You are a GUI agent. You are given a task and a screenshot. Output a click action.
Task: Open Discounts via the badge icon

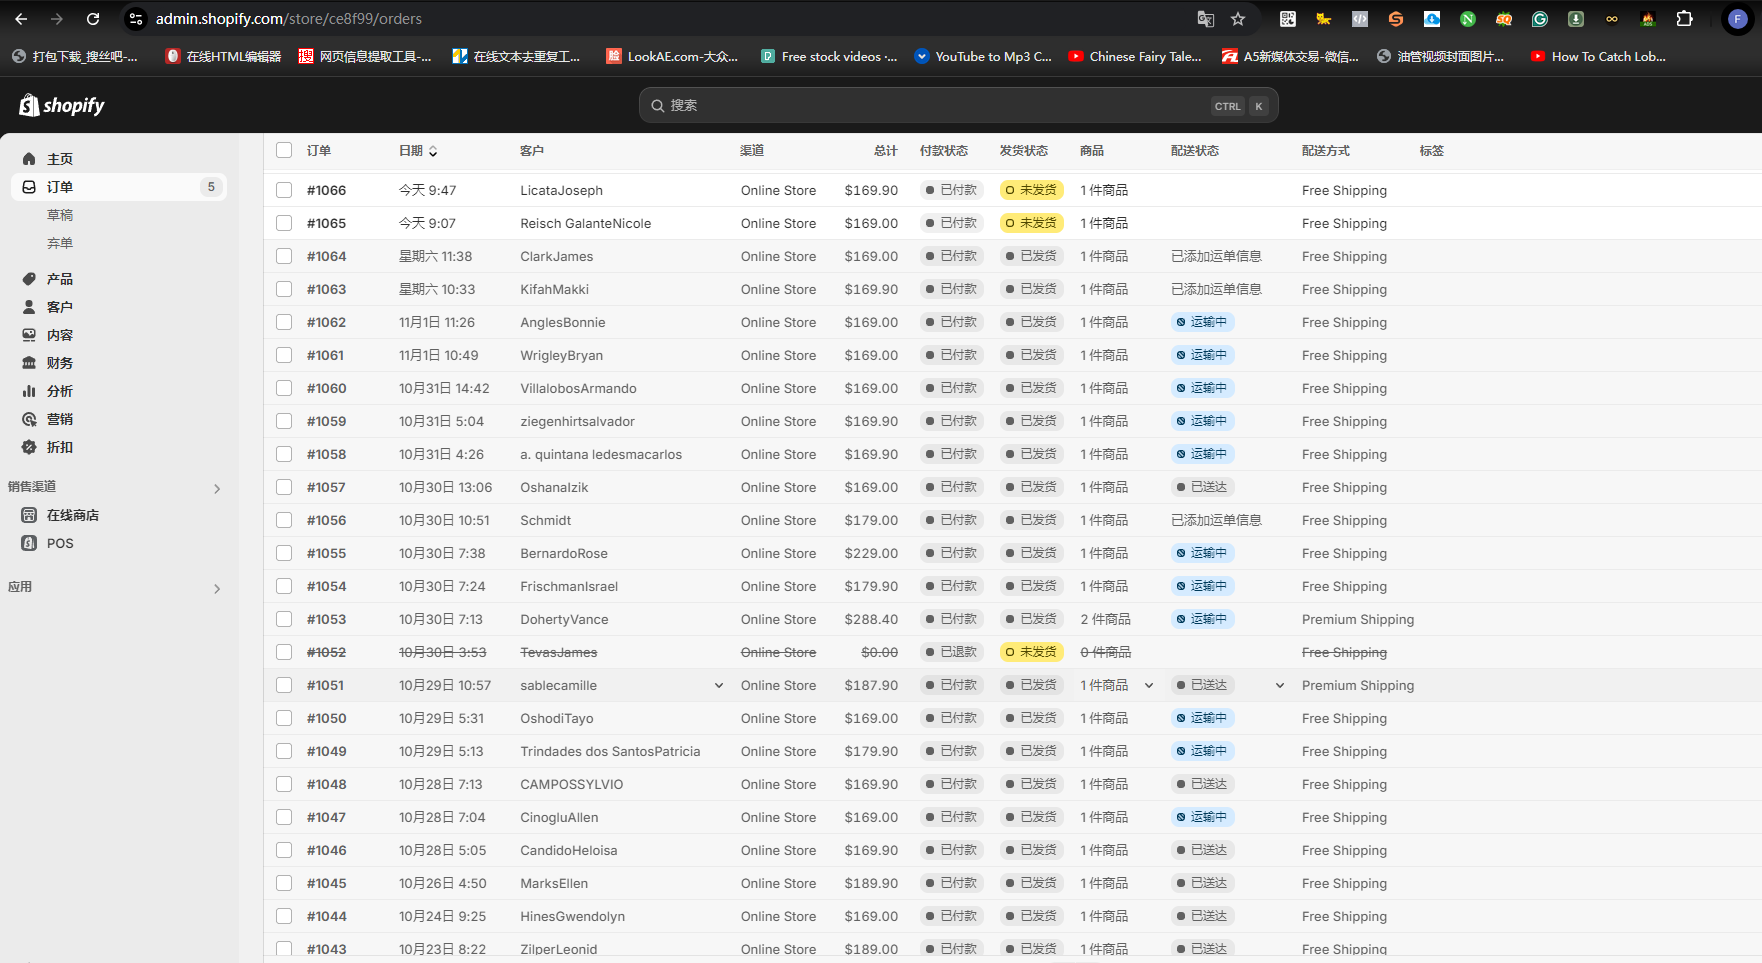(x=29, y=447)
